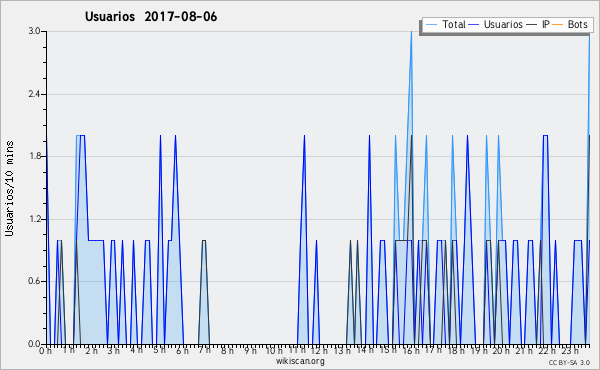Click the 2 h x-axis label

91,350
